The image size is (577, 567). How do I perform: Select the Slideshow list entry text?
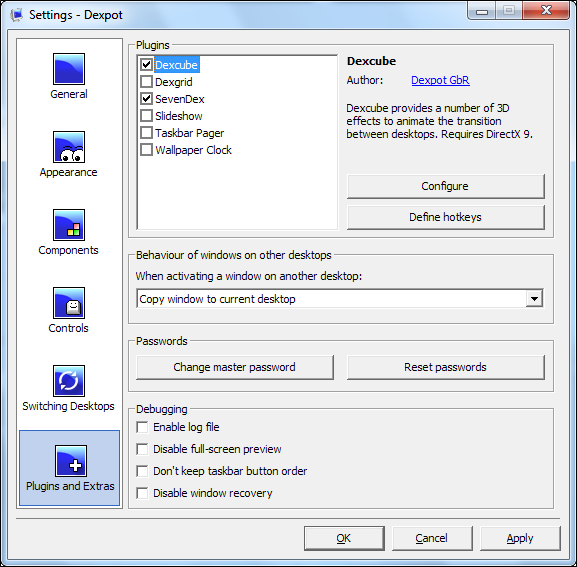[179, 116]
